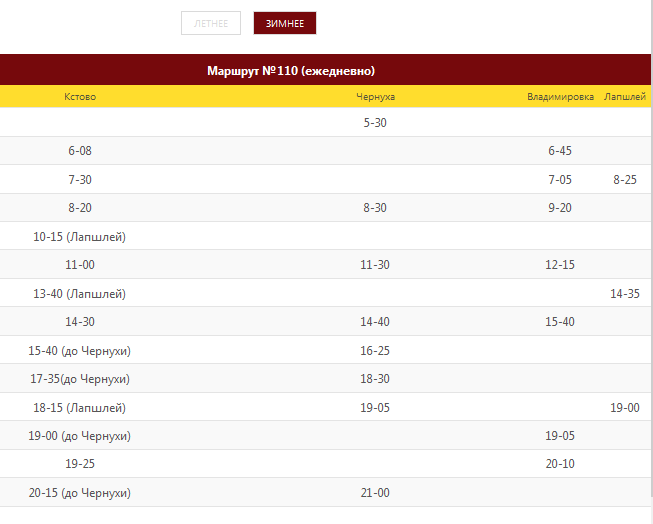This screenshot has height=524, width=653.
Task: Select the 18-30 Чернуха time
Action: coord(375,379)
